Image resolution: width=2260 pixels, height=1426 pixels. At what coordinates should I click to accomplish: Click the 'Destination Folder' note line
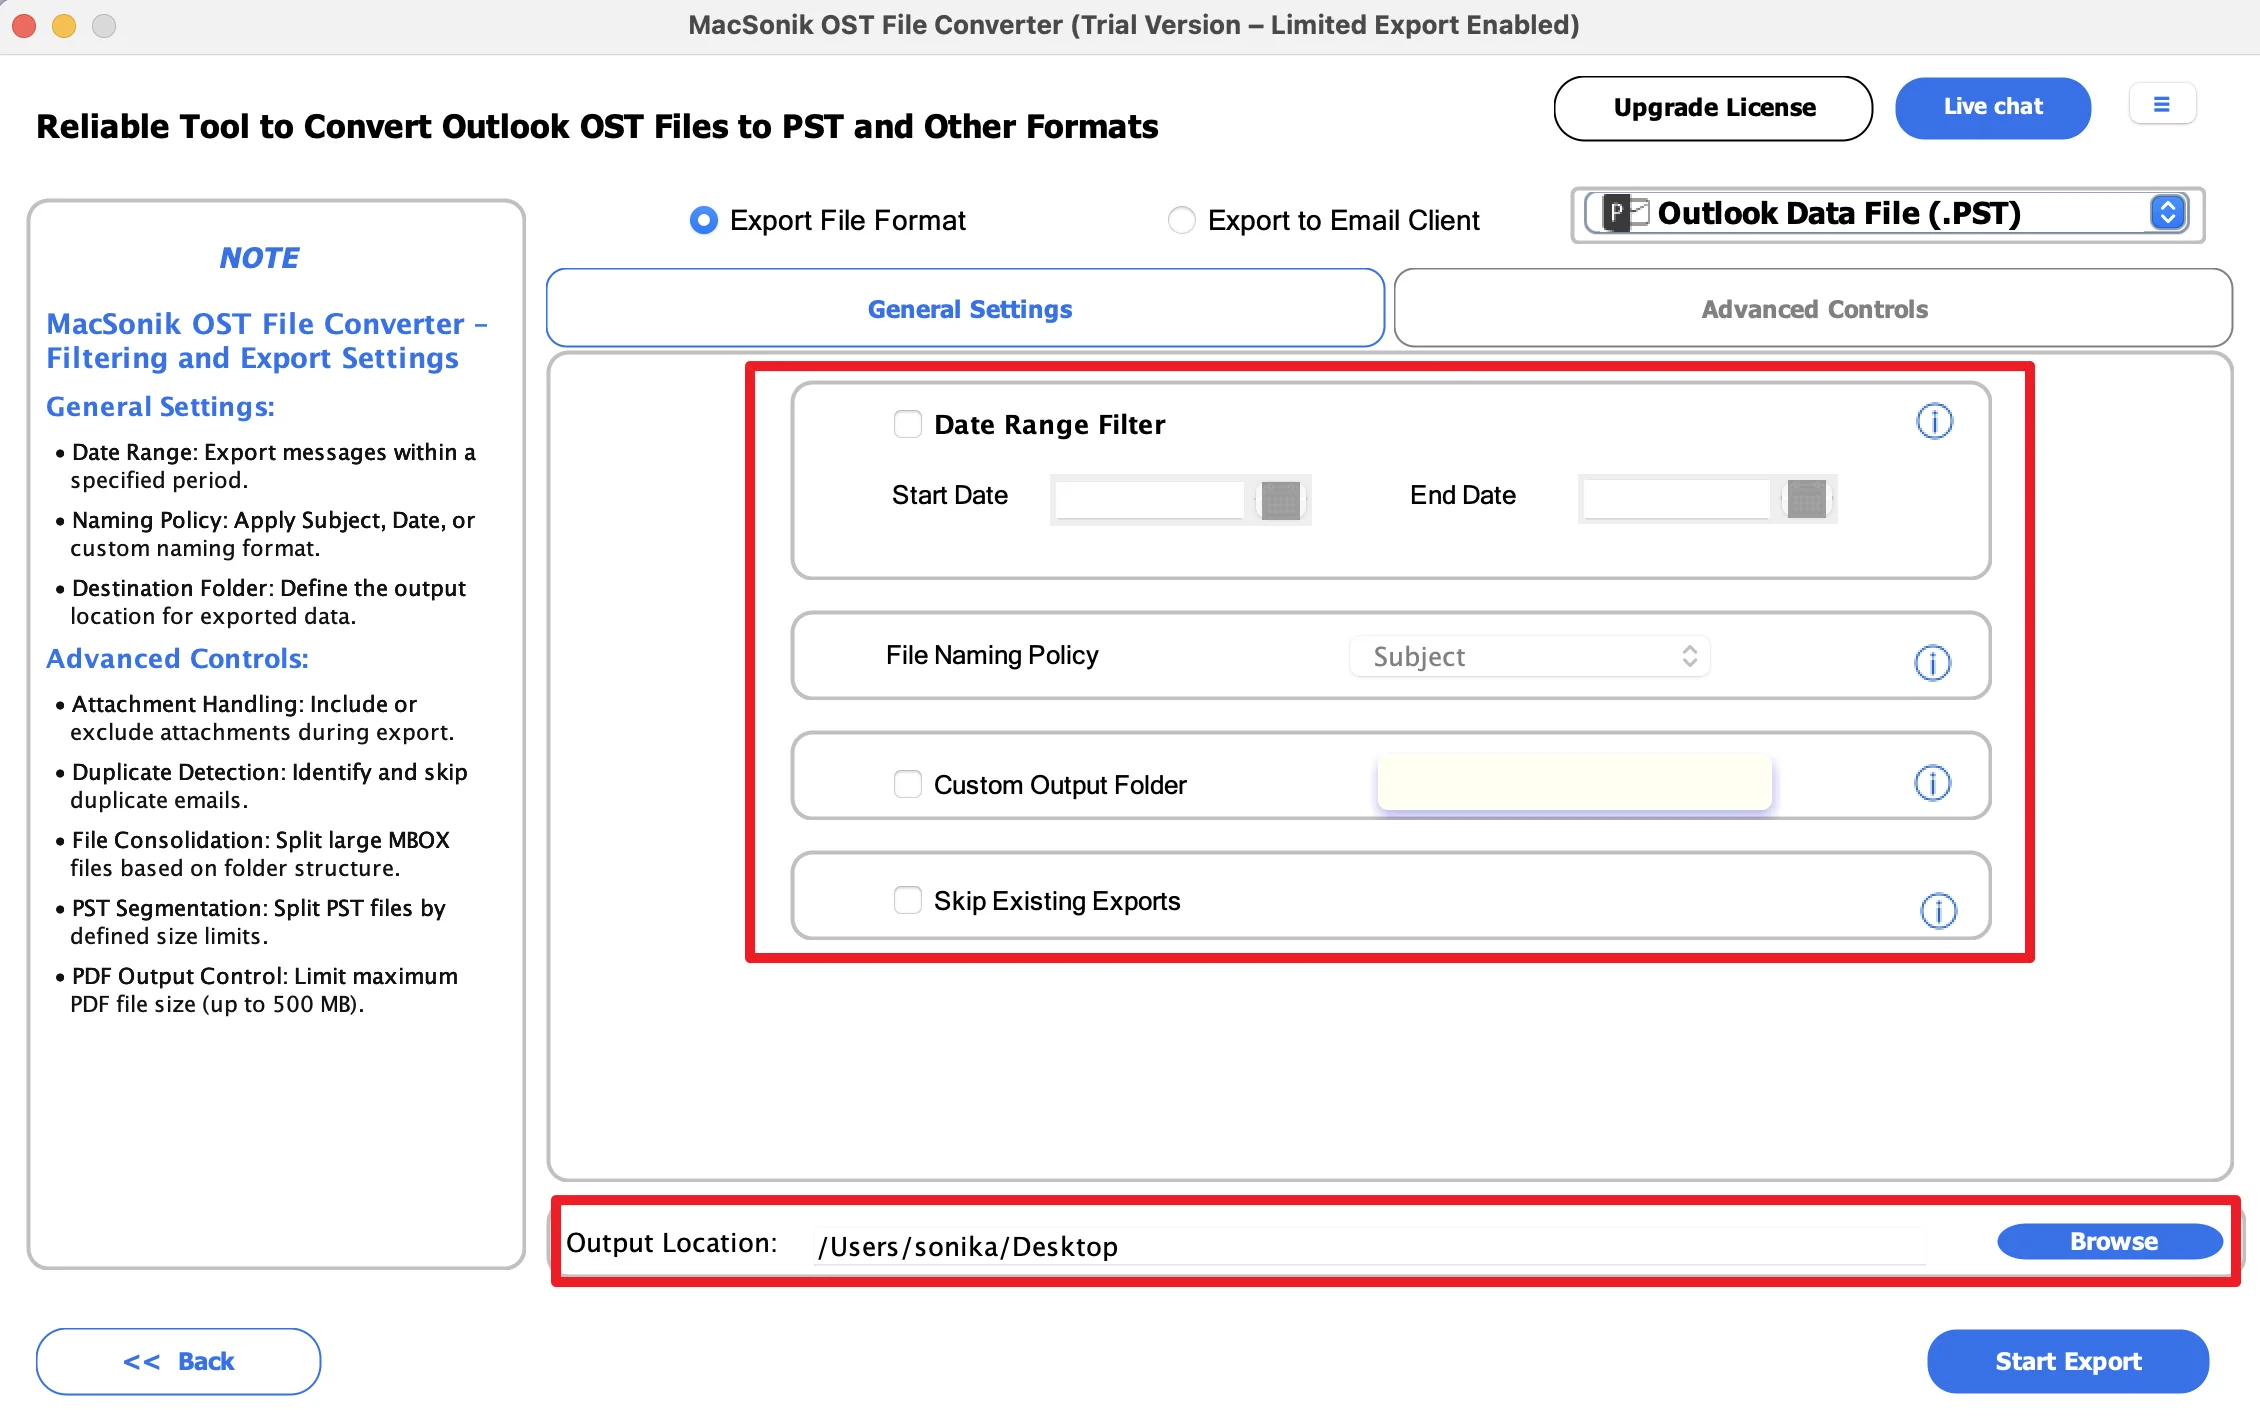(x=261, y=601)
